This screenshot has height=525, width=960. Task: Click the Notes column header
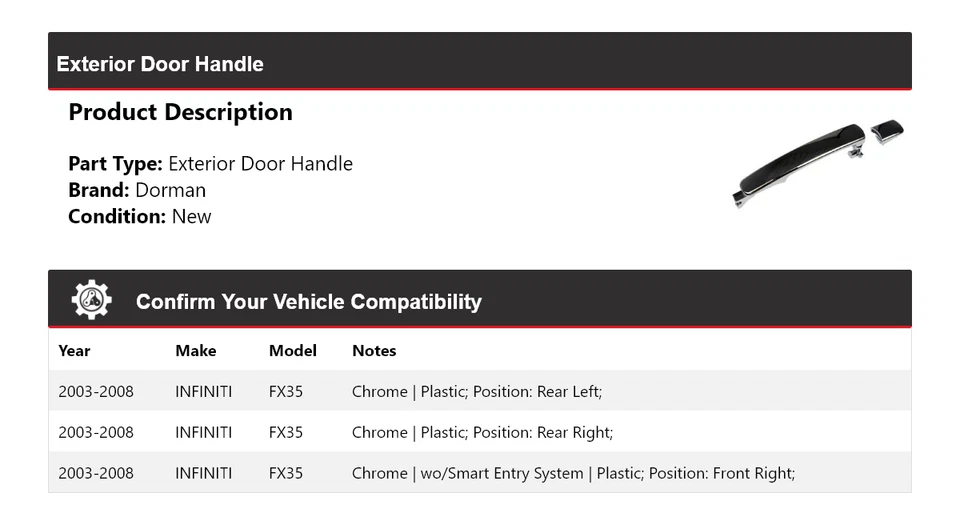[x=374, y=351]
